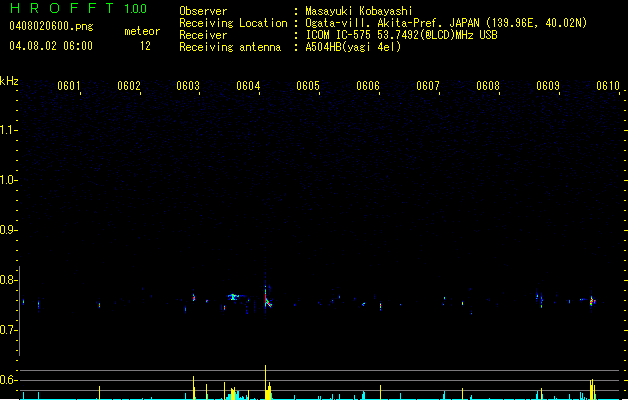Viewport: 629px width, 400px height.
Task: Click the kHz axis unit label
Action: [x=9, y=81]
